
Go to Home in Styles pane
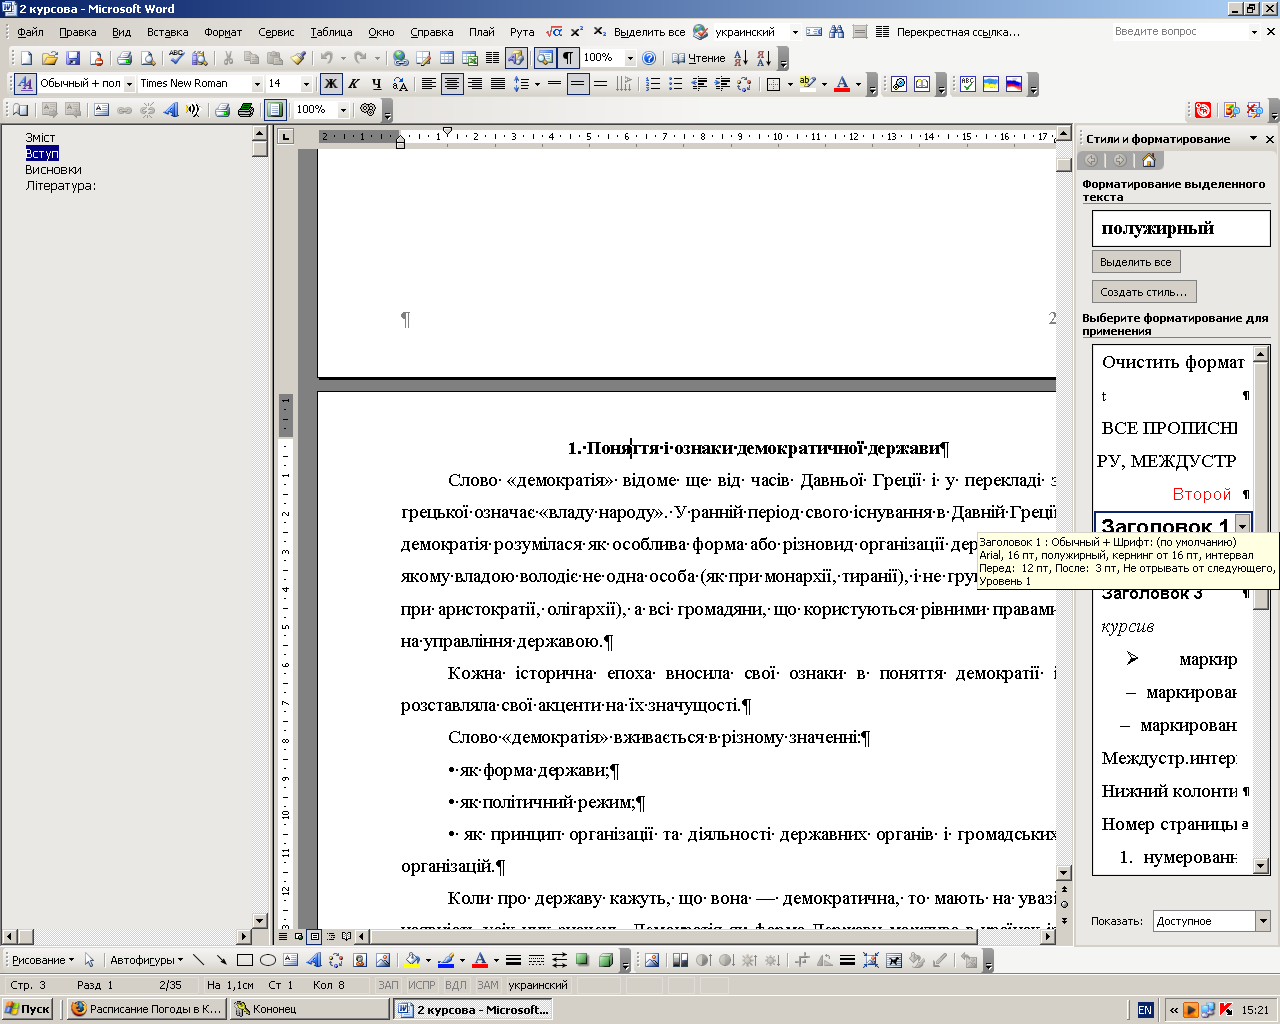[x=1149, y=160]
